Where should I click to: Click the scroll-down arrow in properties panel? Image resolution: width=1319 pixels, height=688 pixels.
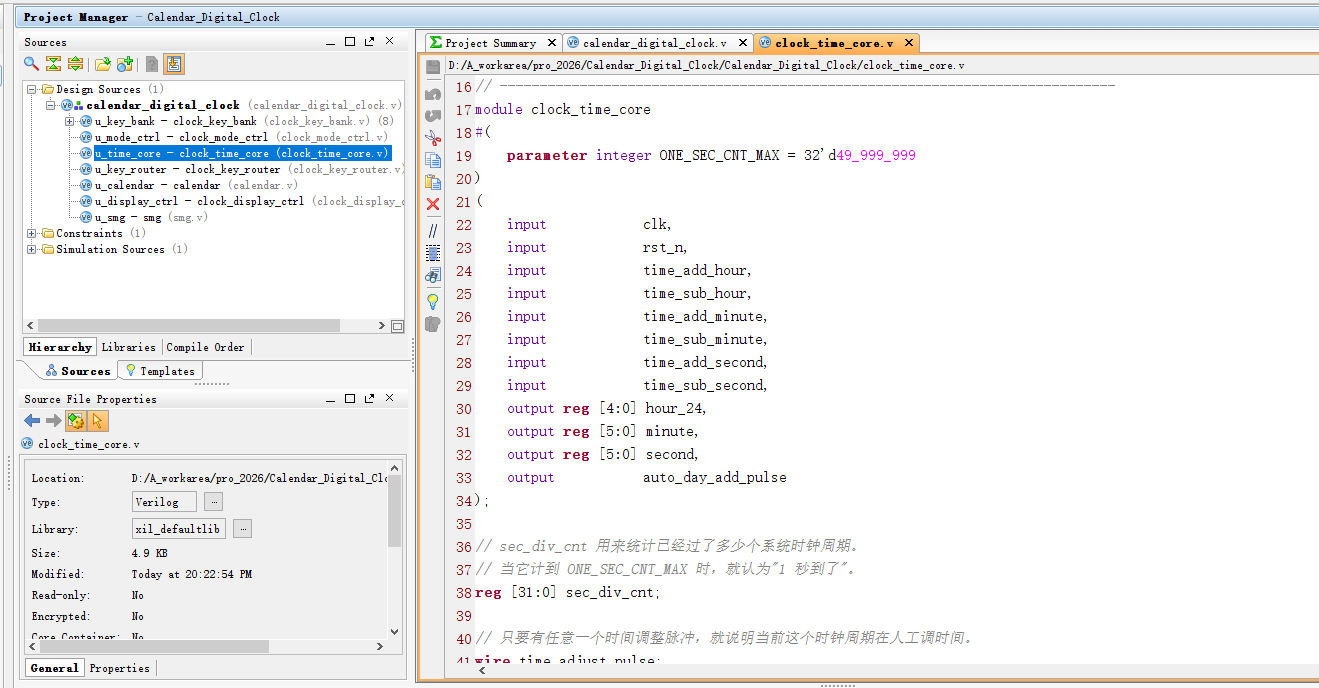point(394,632)
